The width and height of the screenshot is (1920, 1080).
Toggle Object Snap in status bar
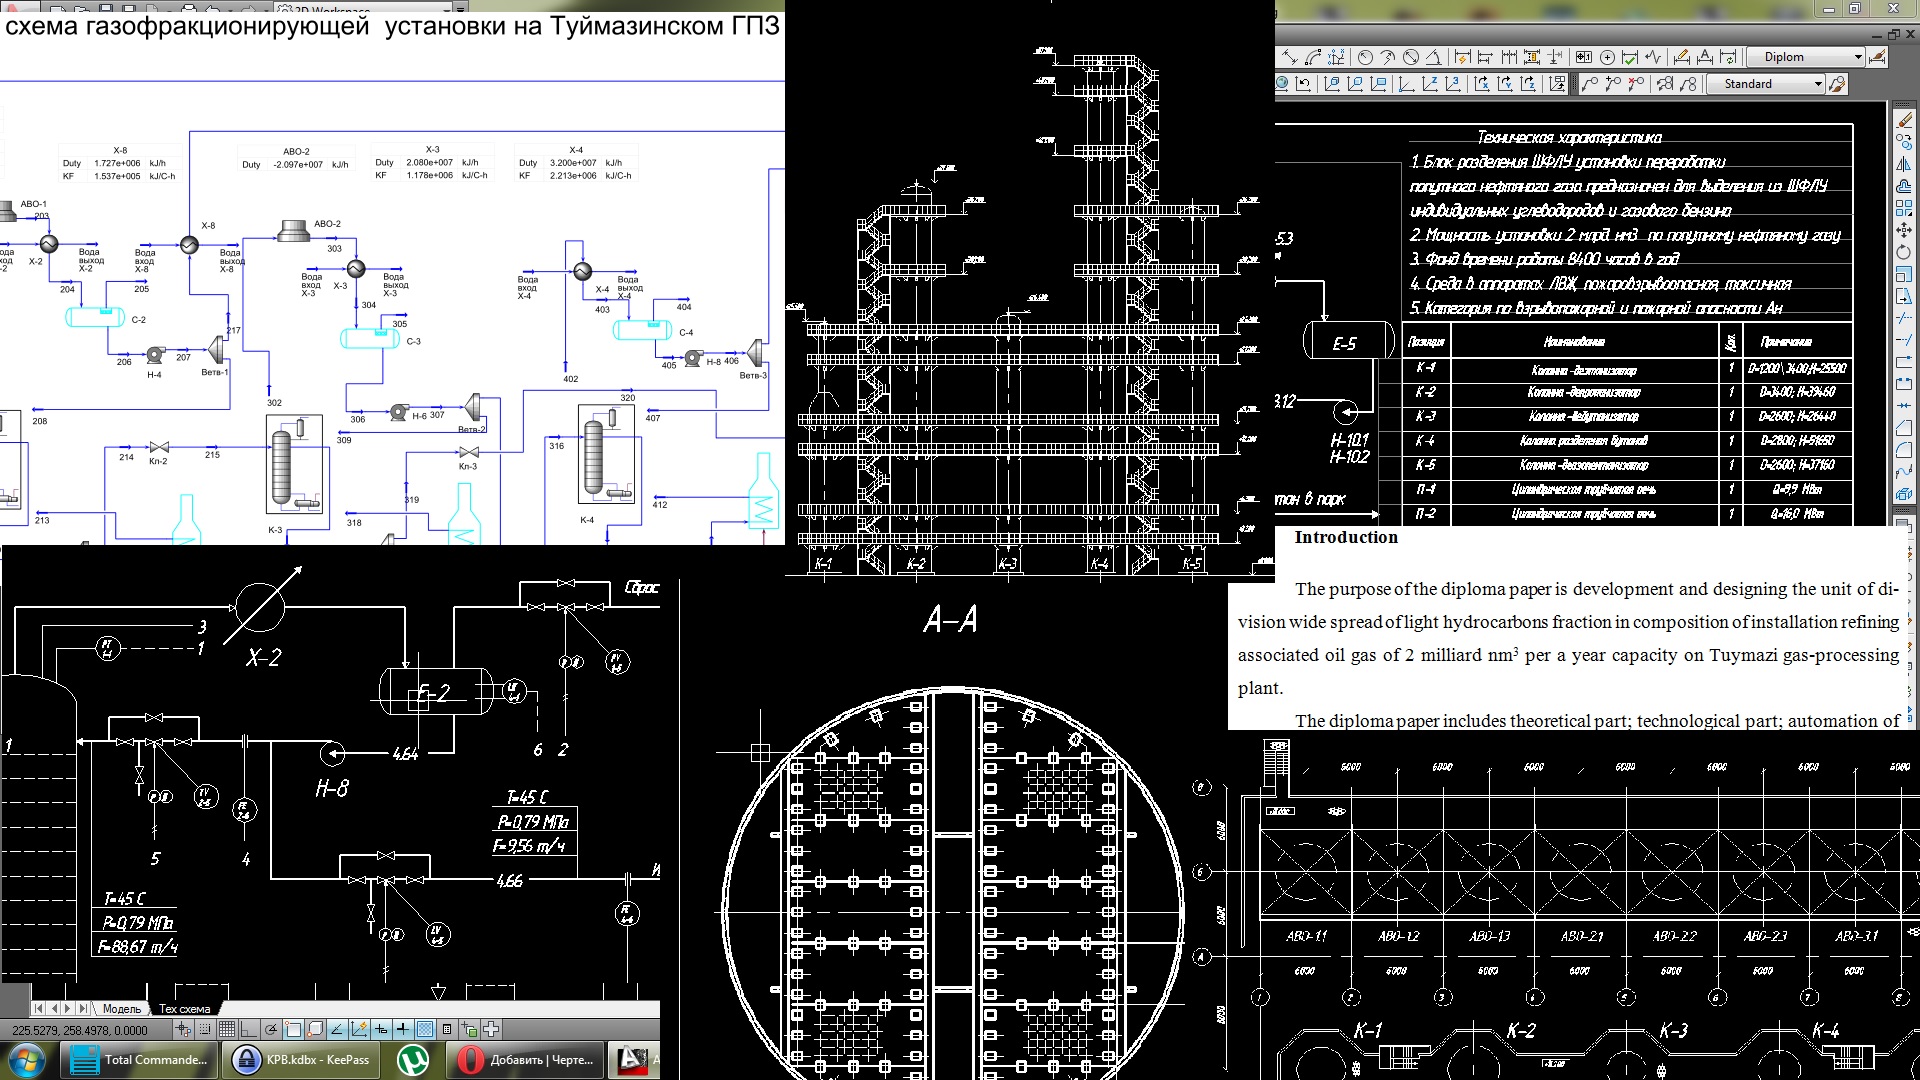tap(293, 1030)
